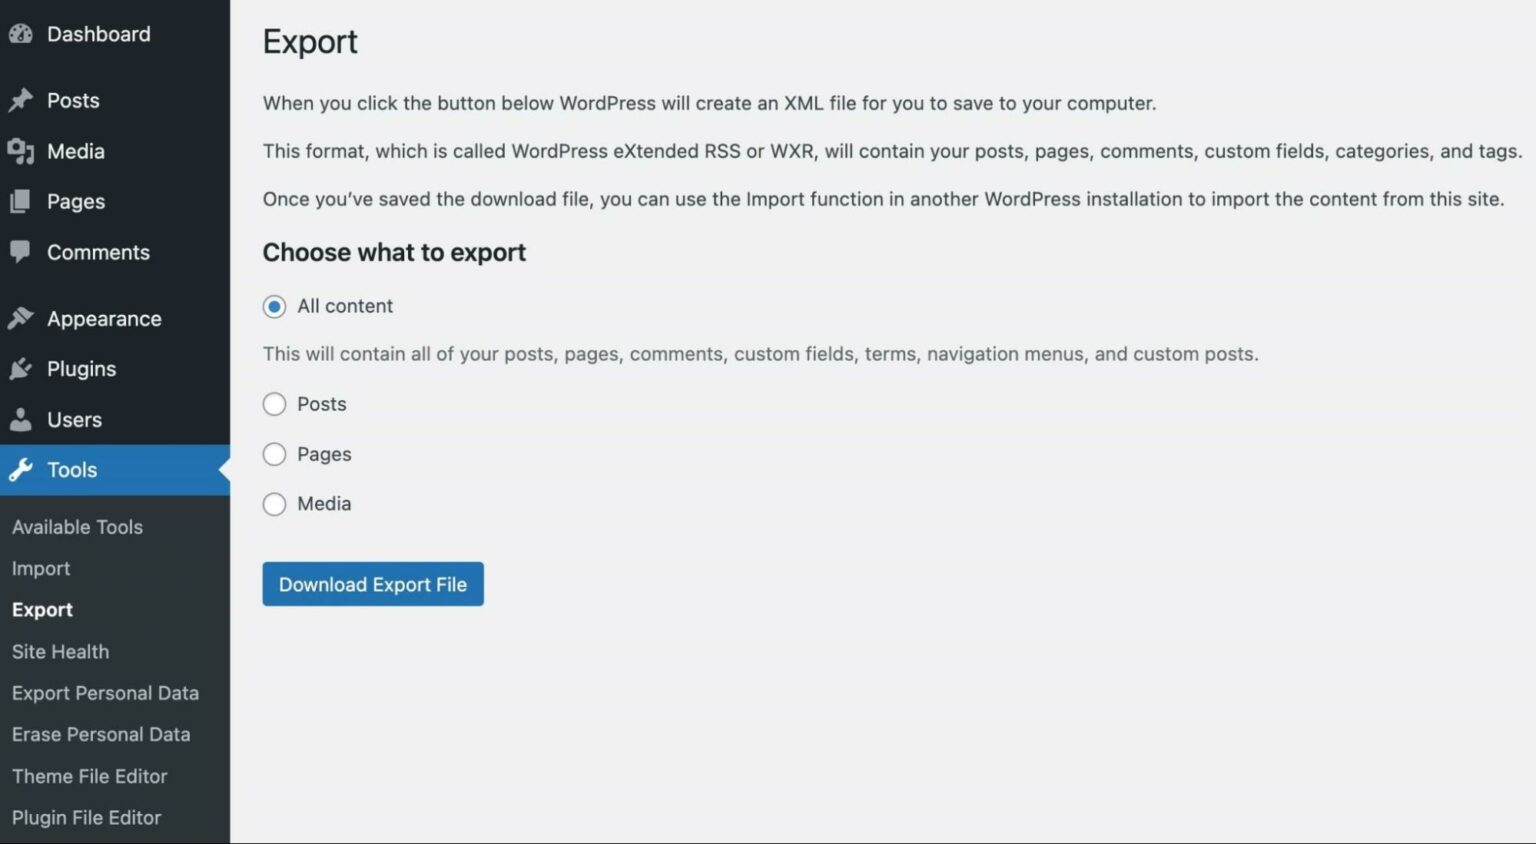Click the Media library icon
This screenshot has width=1536, height=844.
[21, 151]
